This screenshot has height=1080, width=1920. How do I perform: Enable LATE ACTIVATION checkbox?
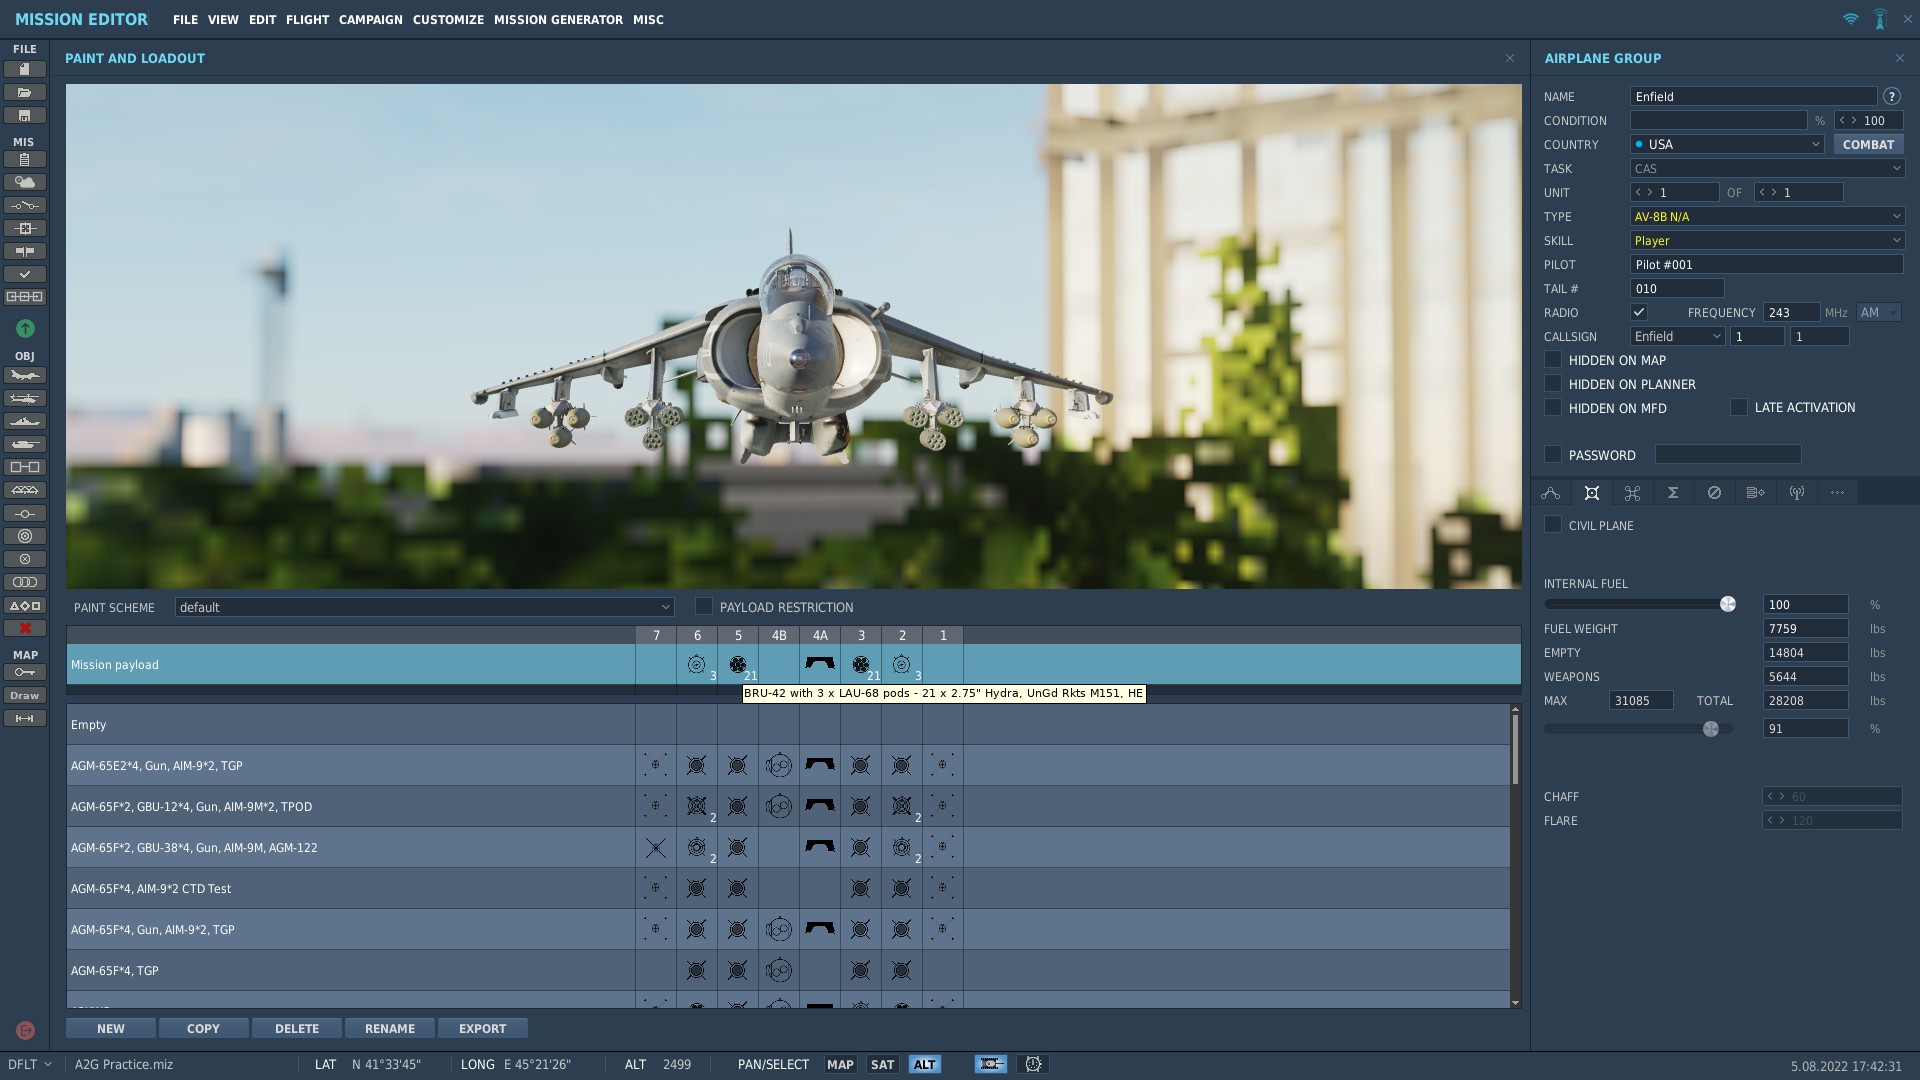[1739, 407]
